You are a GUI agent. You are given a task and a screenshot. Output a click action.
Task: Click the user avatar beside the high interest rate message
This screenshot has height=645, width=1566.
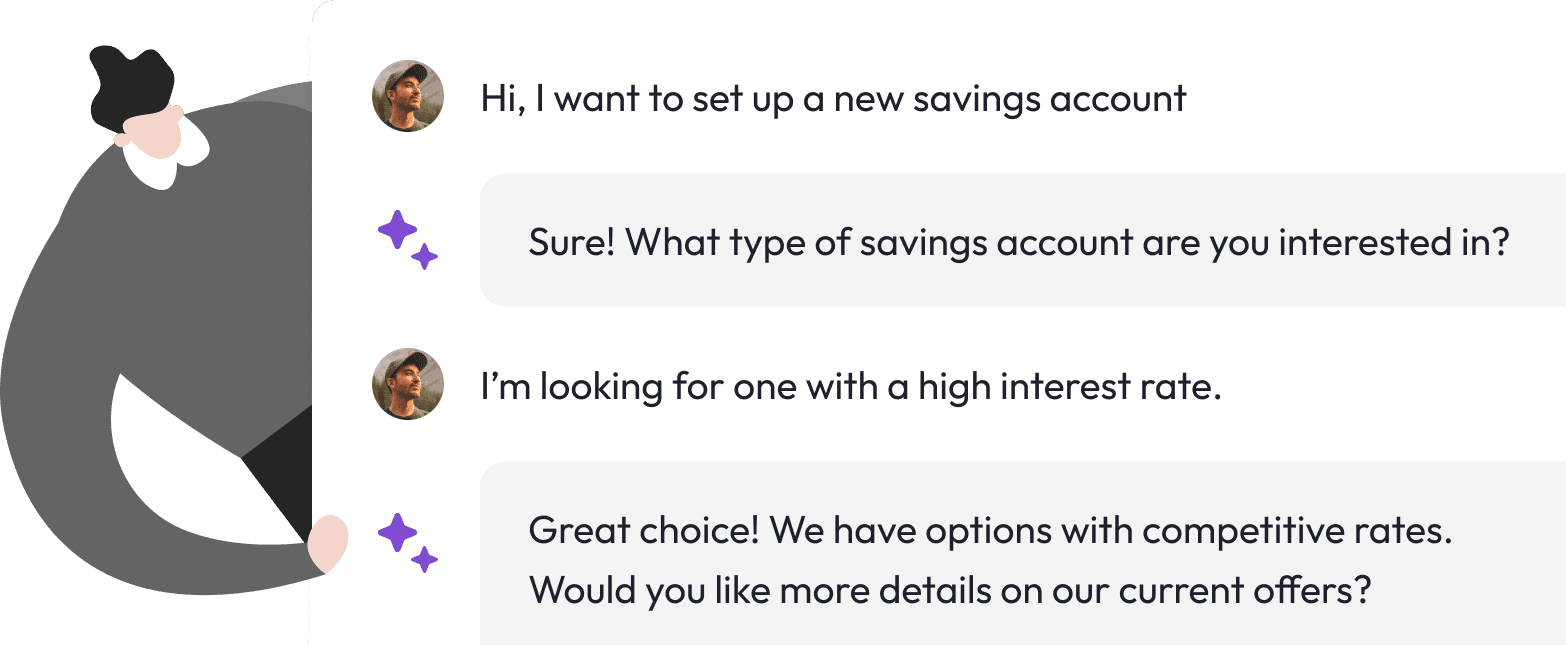pos(408,384)
